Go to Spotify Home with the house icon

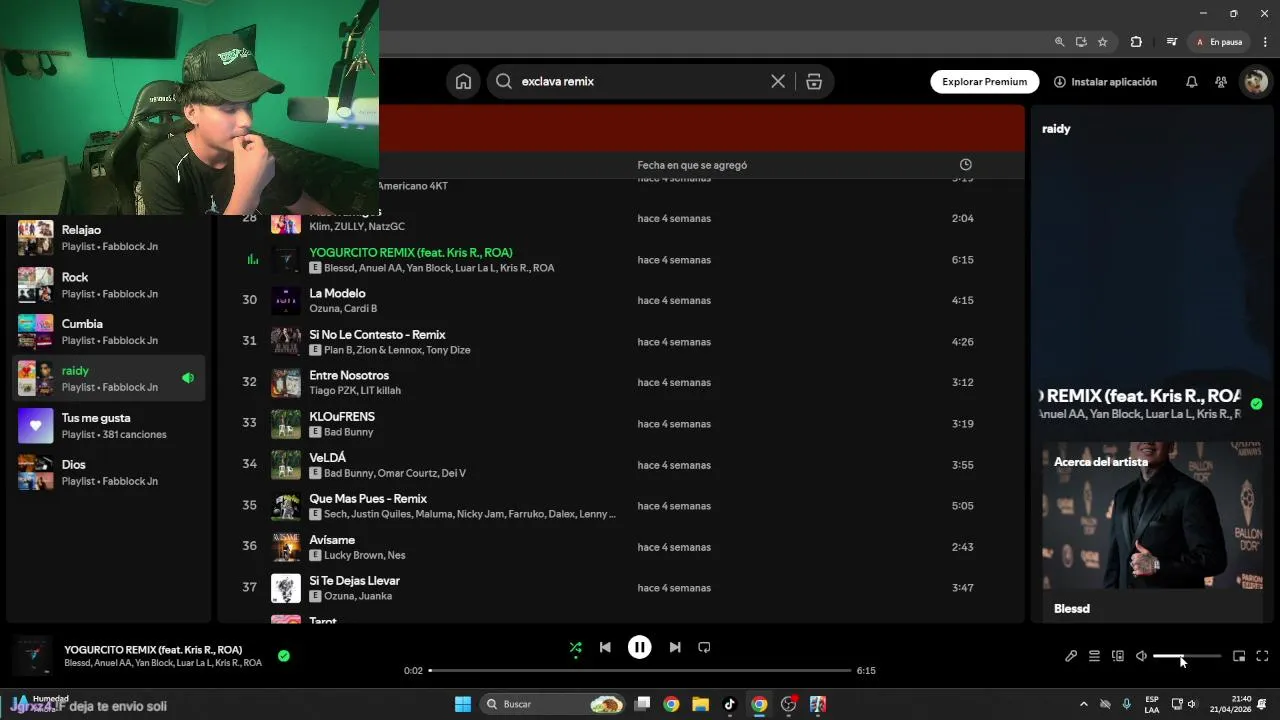click(463, 82)
